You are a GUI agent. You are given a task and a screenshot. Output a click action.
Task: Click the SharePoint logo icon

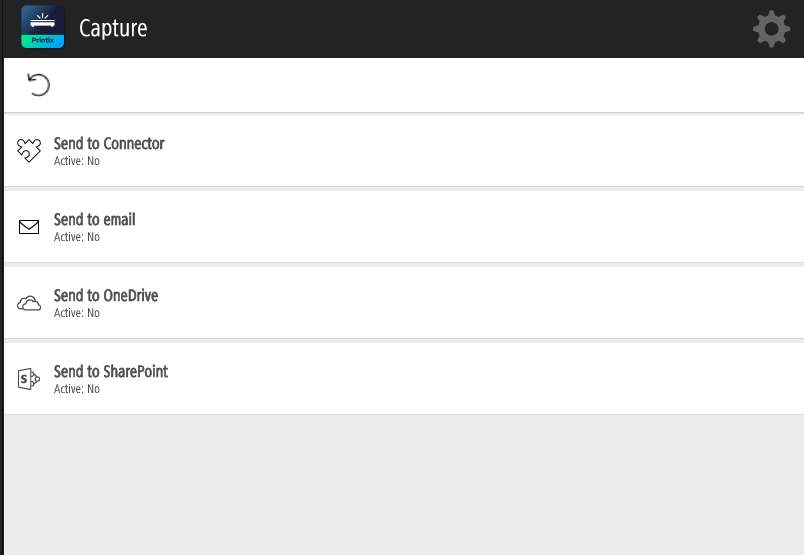click(x=29, y=379)
